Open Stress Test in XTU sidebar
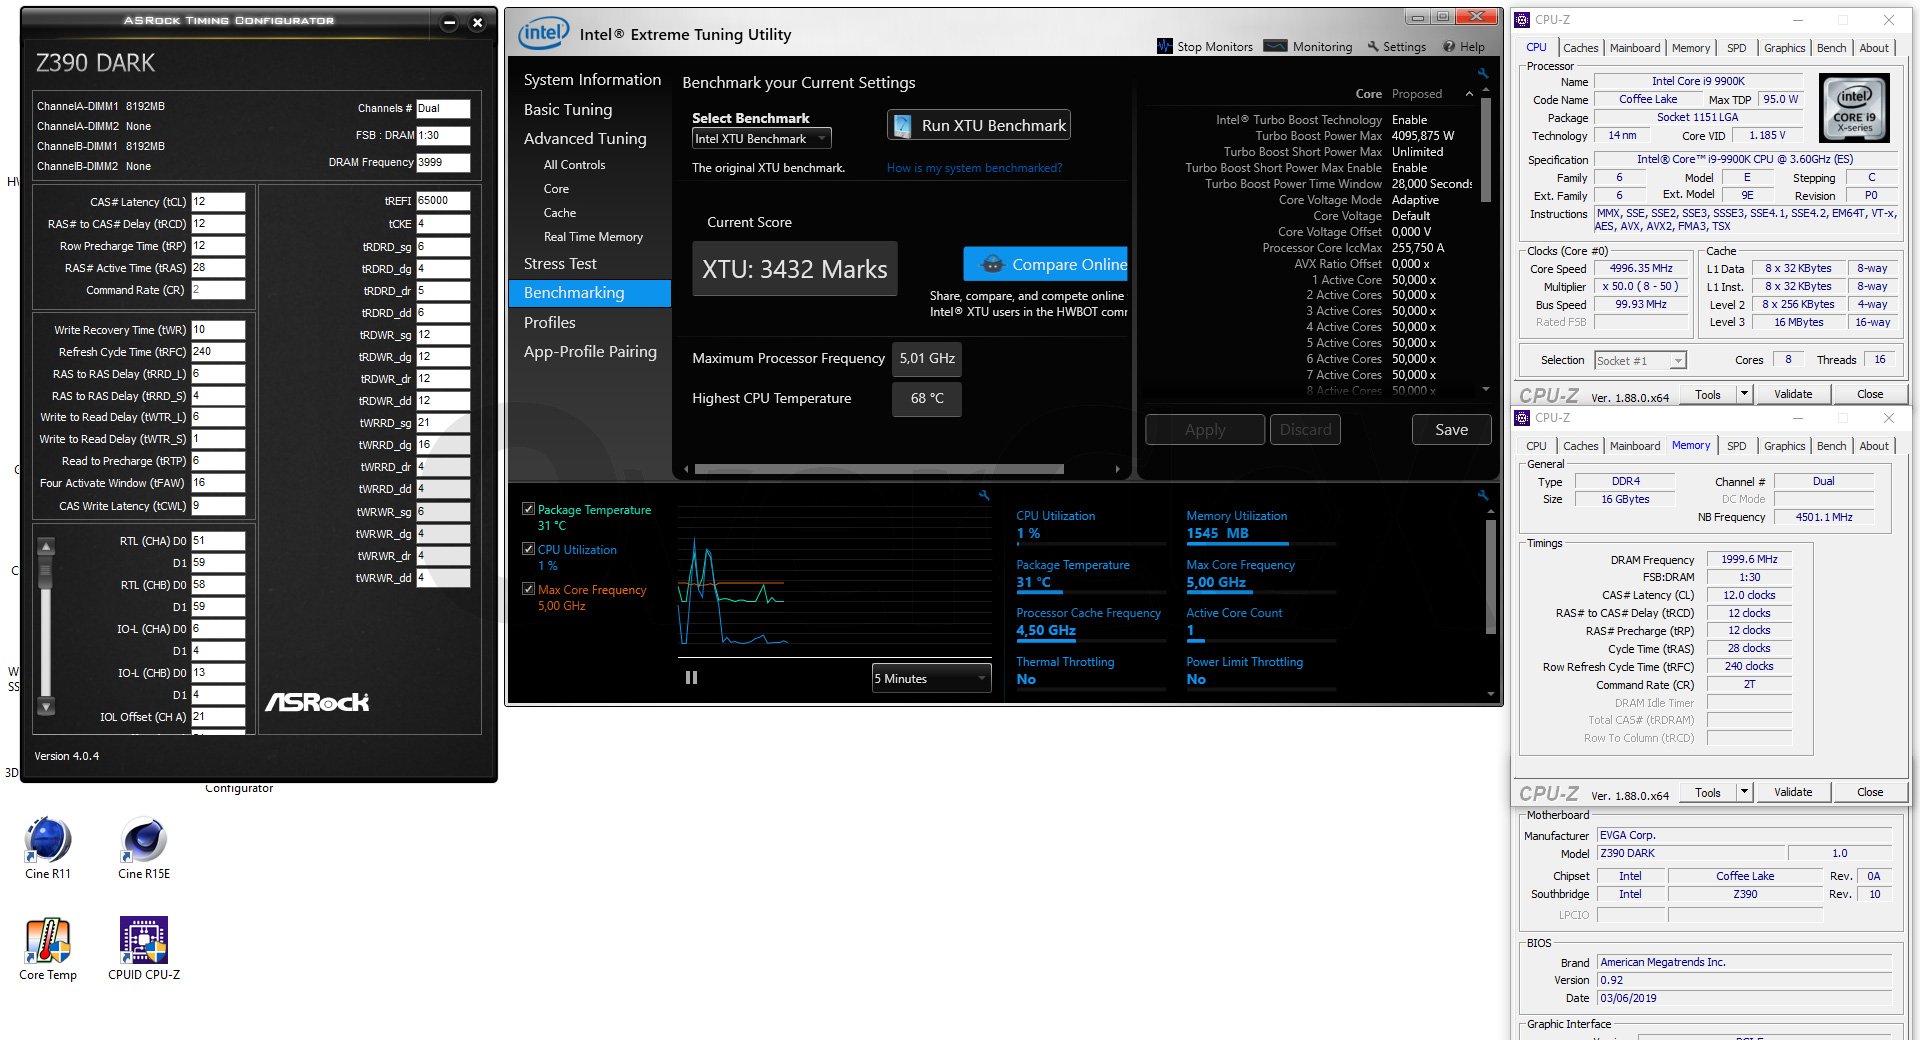This screenshot has height=1040, width=1920. 560,264
